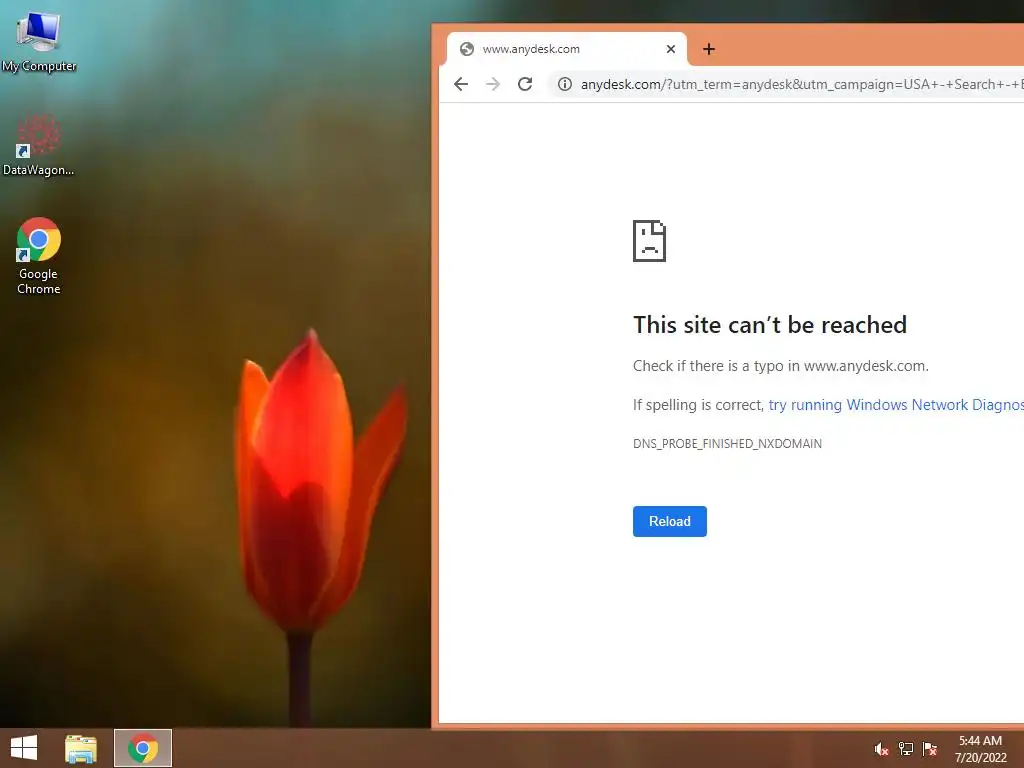
Task: Switch to Chrome in the taskbar
Action: point(143,748)
